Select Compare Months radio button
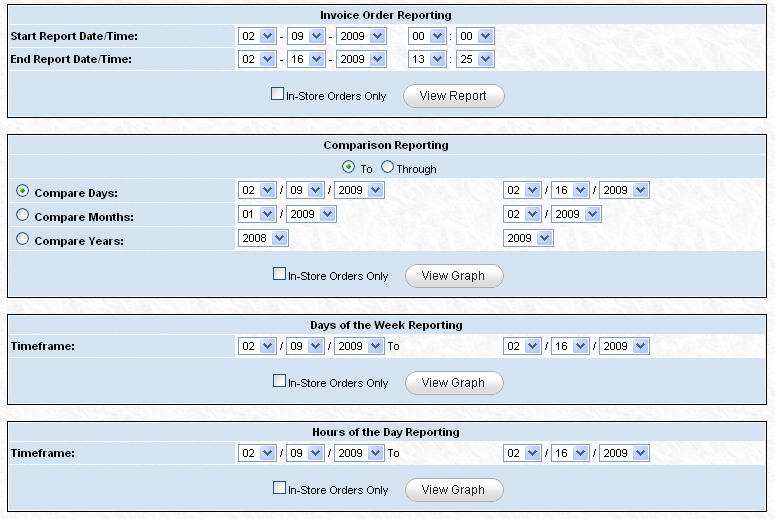The height and width of the screenshot is (519, 775). [x=22, y=215]
